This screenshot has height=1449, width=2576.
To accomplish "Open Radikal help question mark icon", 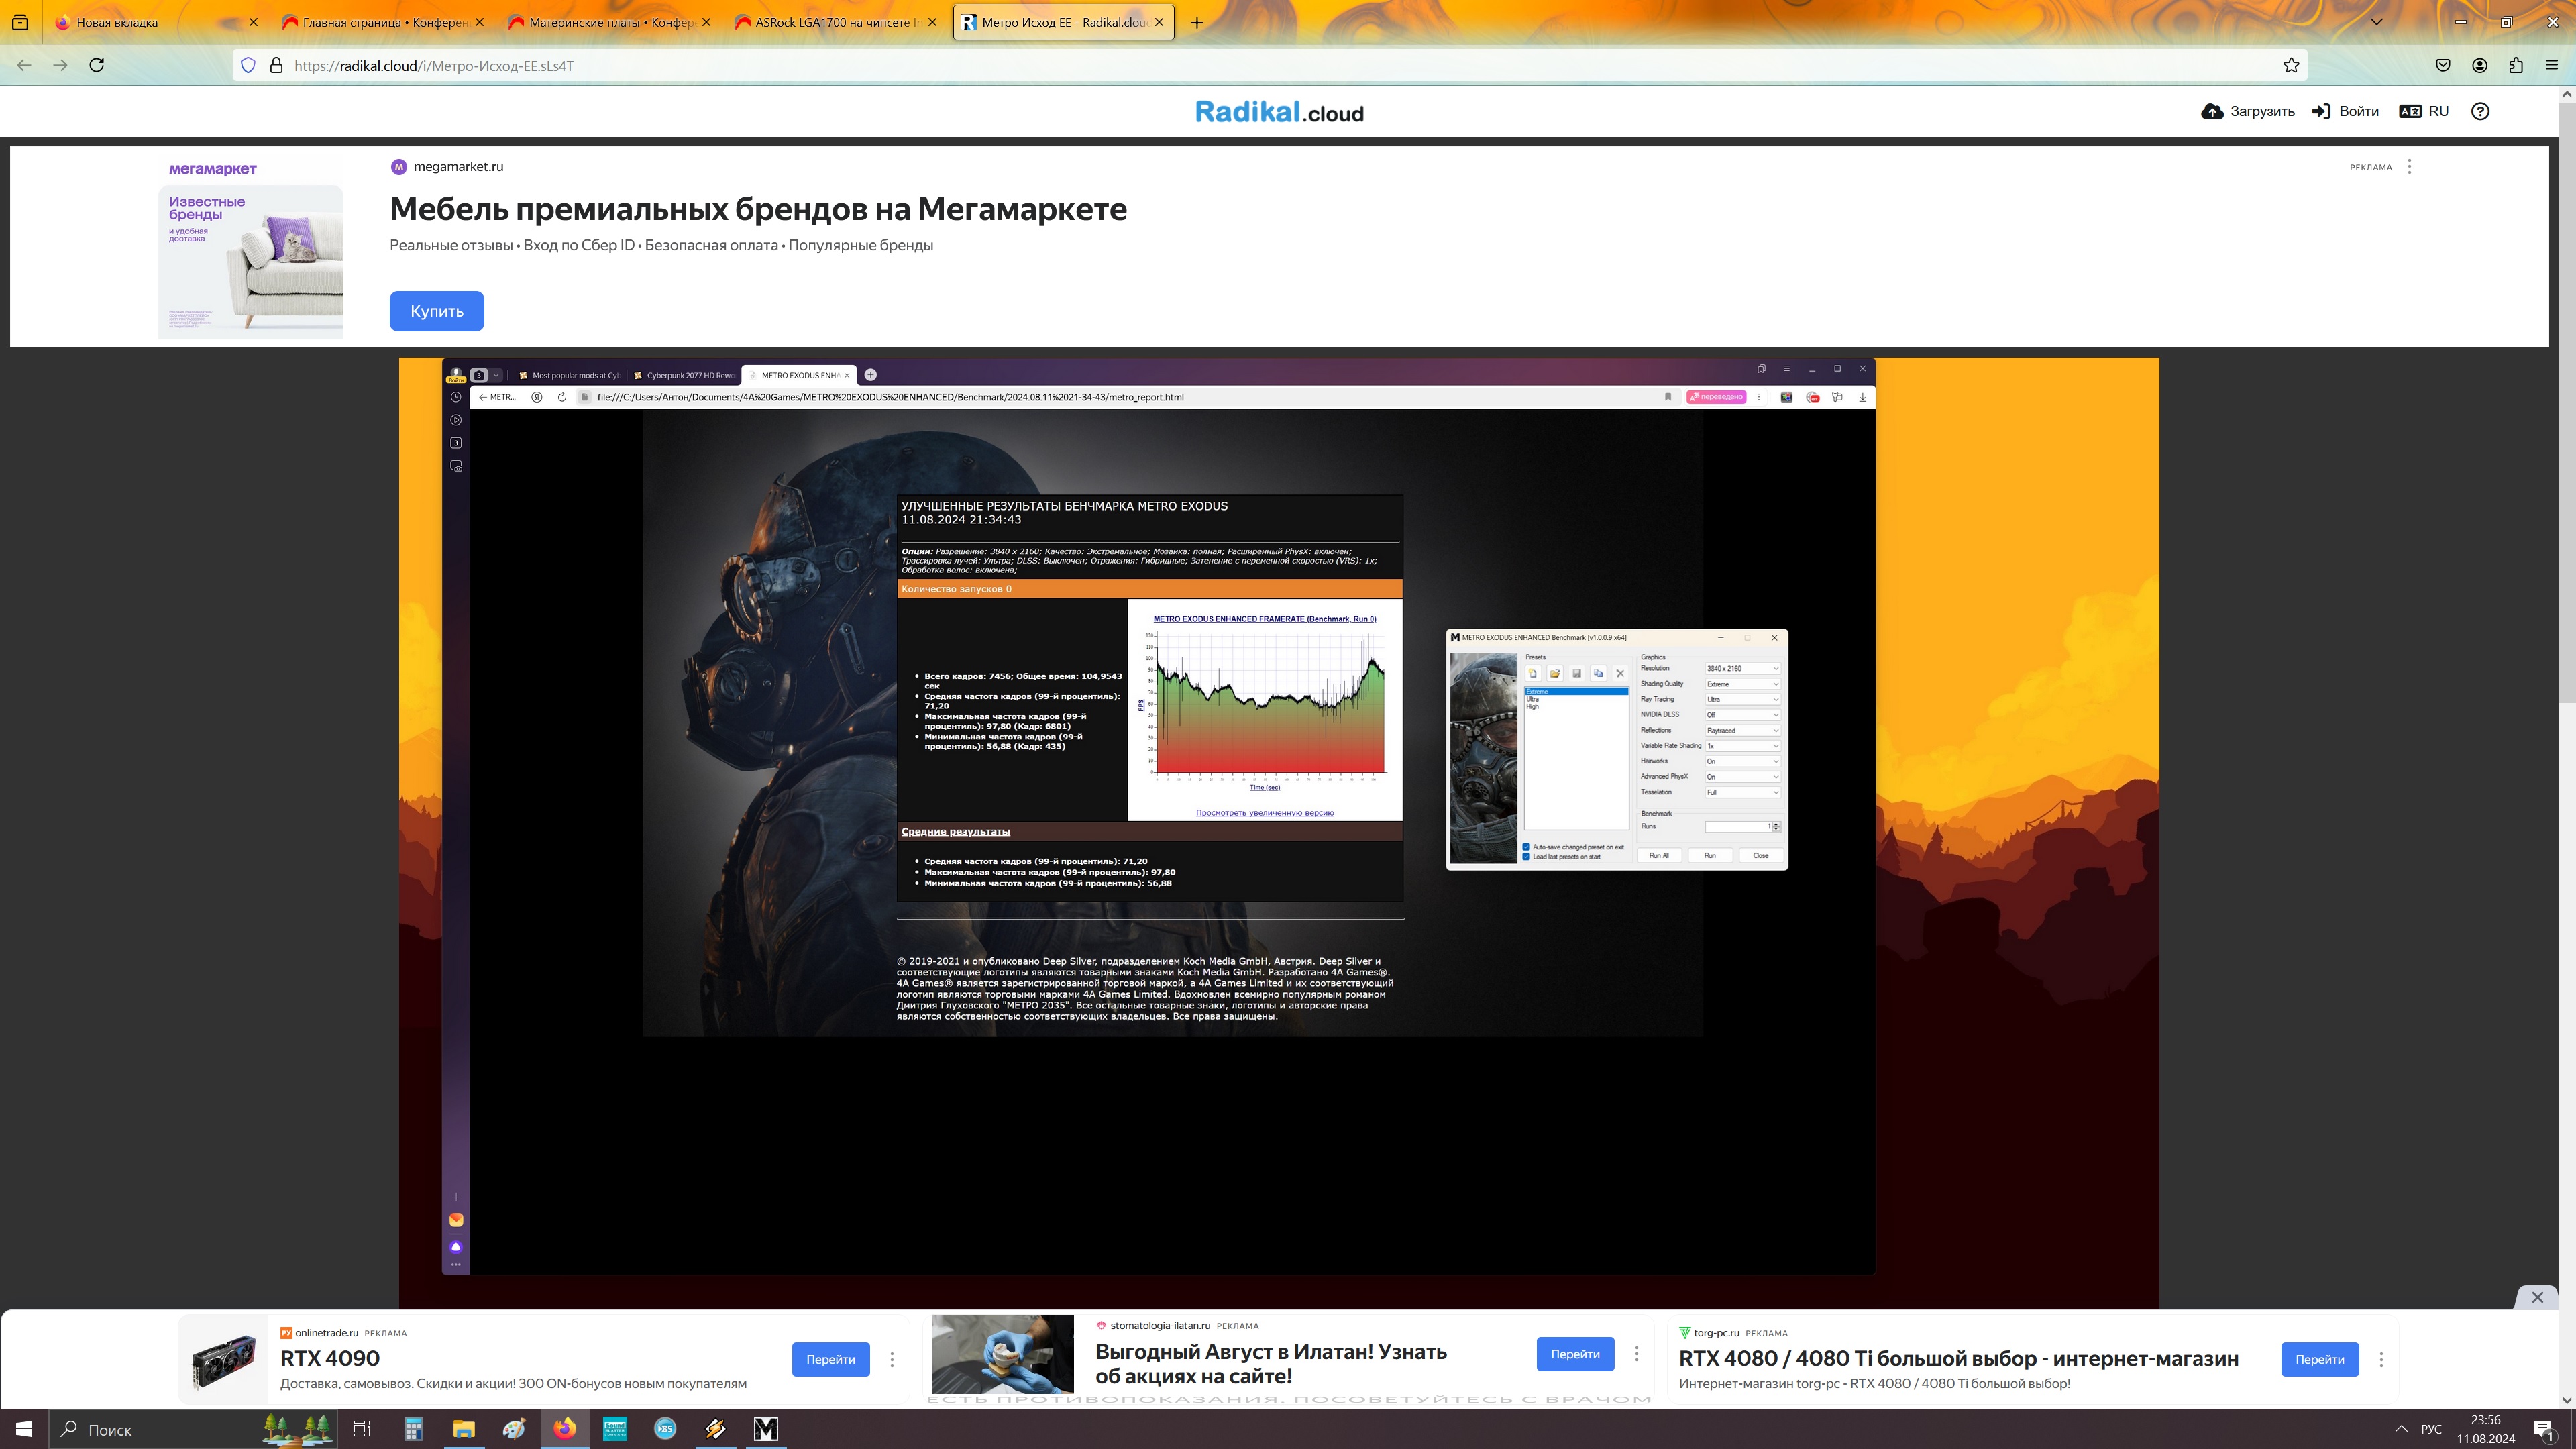I will 2480,111.
